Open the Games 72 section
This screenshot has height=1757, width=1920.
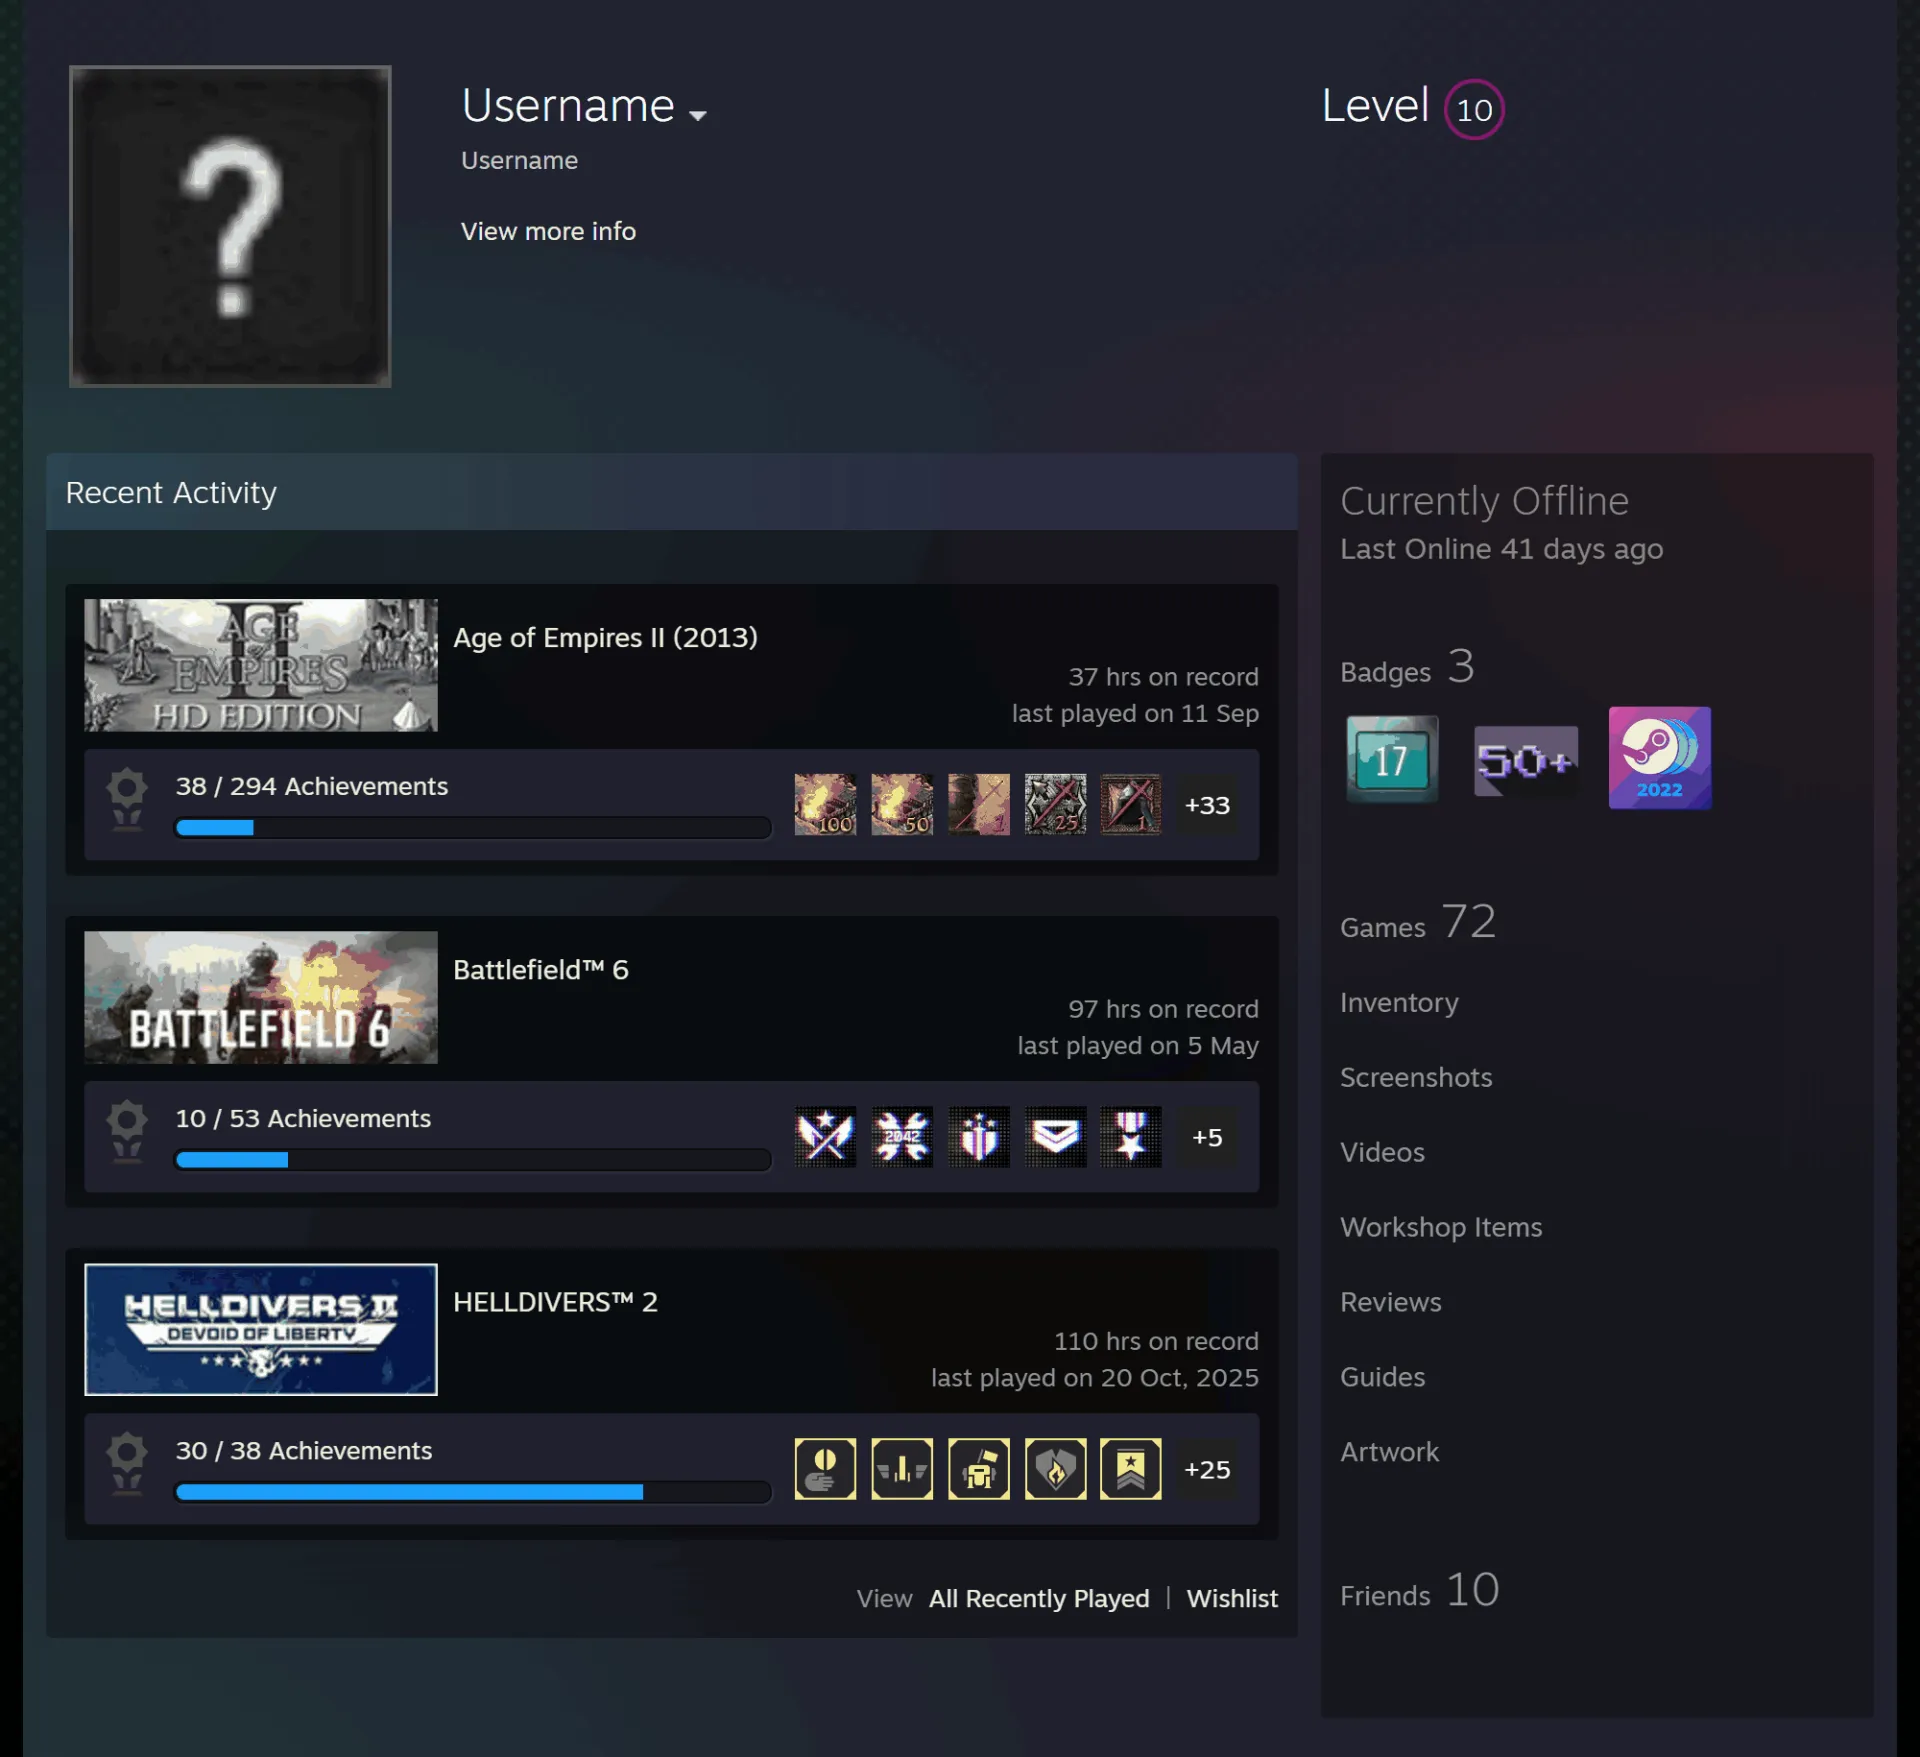coord(1418,921)
